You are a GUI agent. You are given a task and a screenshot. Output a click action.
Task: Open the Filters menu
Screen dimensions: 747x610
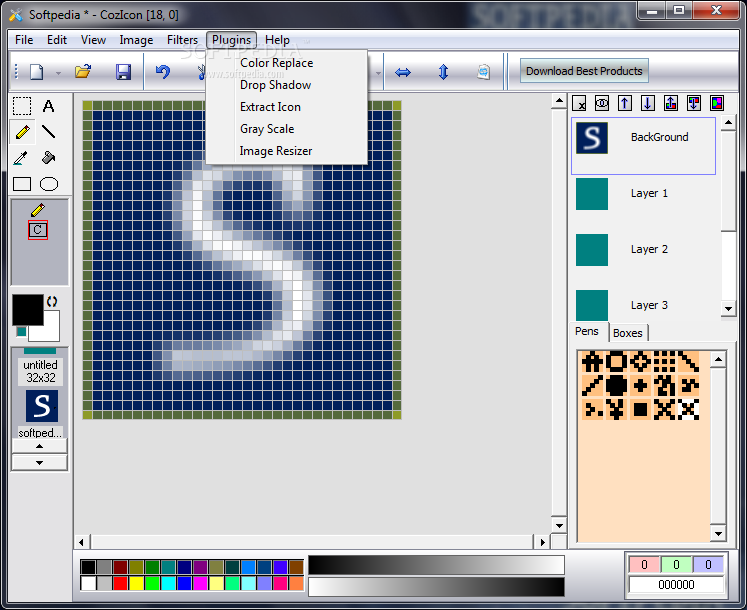tap(182, 40)
